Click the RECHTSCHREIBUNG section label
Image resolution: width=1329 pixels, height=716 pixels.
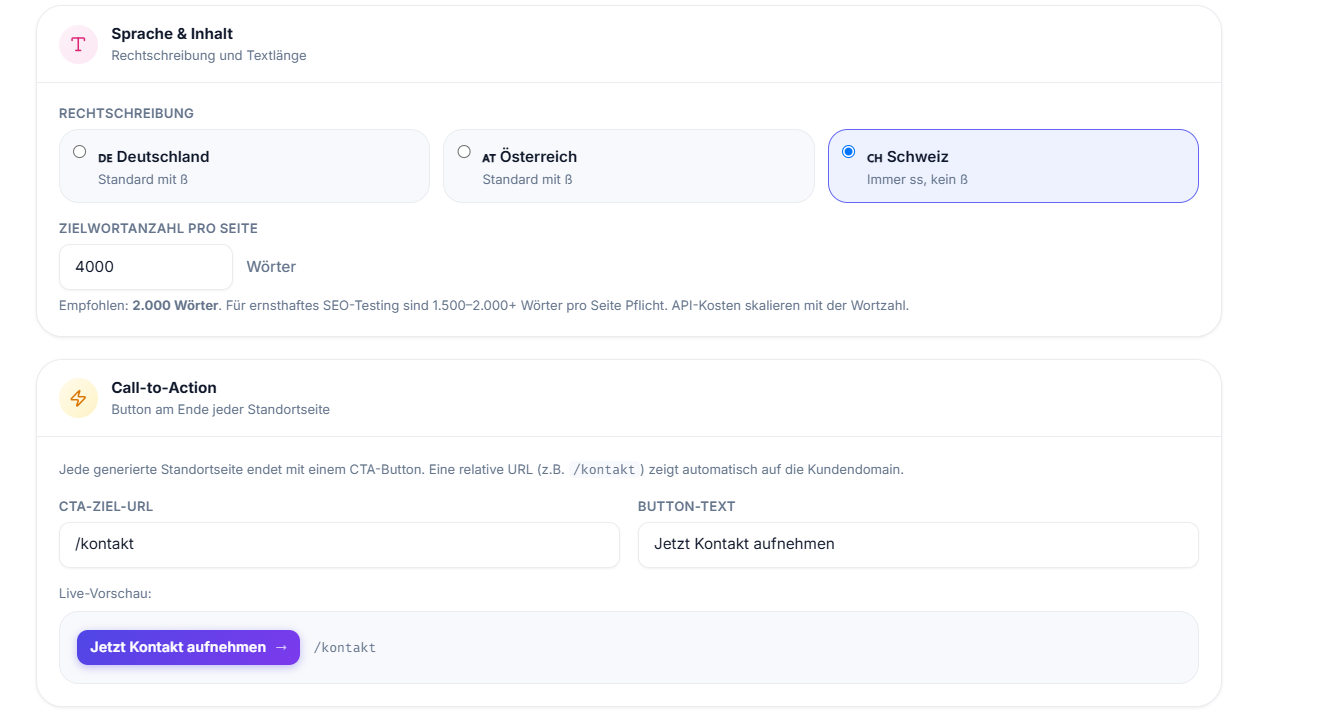pos(126,113)
